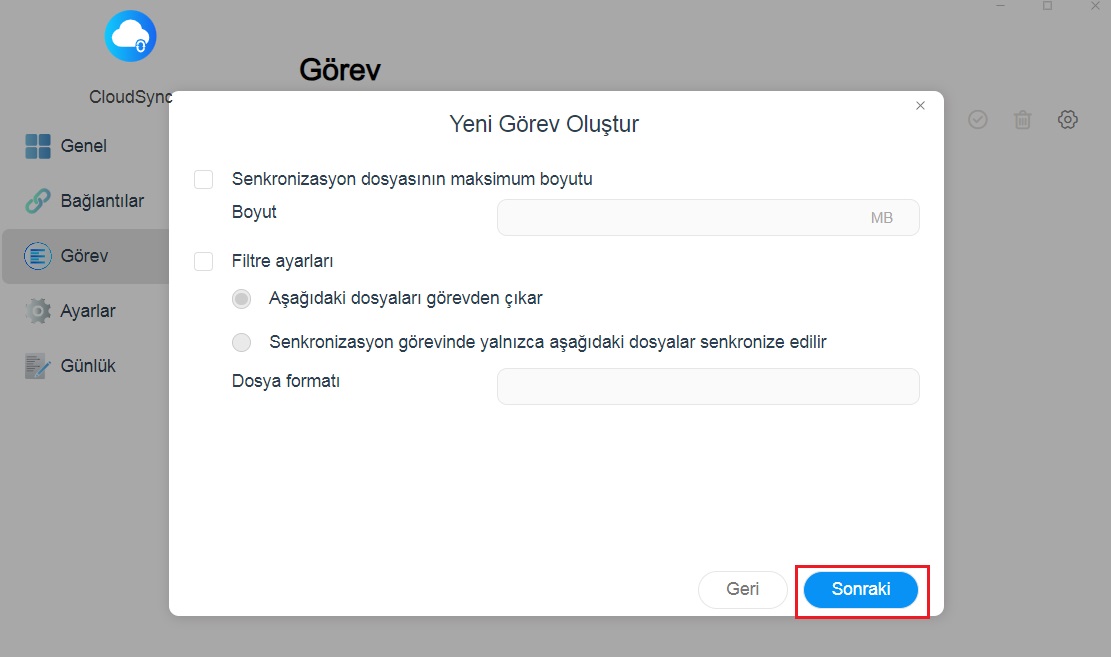
Task: Enable maximum sync file size checkbox
Action: tap(204, 180)
